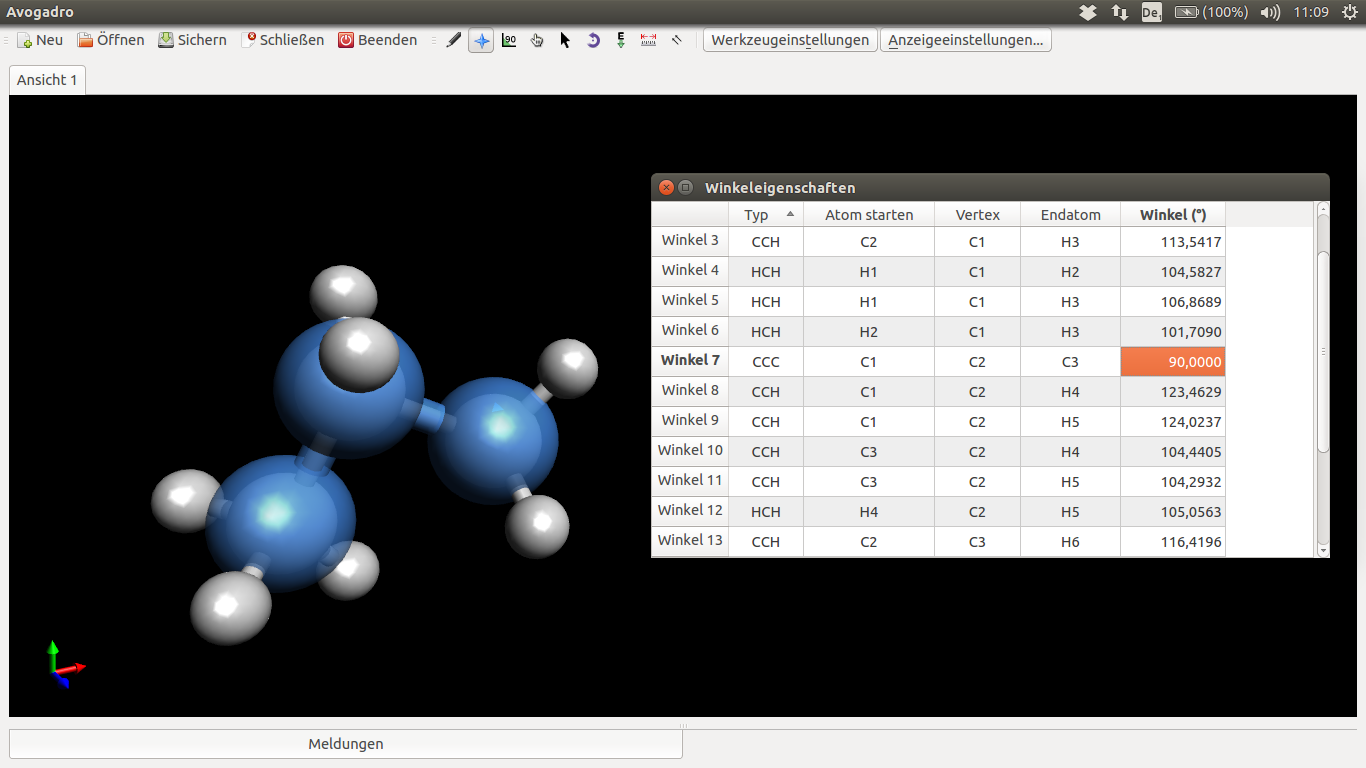Select the Winkel 3 row header
The height and width of the screenshot is (768, 1366).
tap(690, 241)
